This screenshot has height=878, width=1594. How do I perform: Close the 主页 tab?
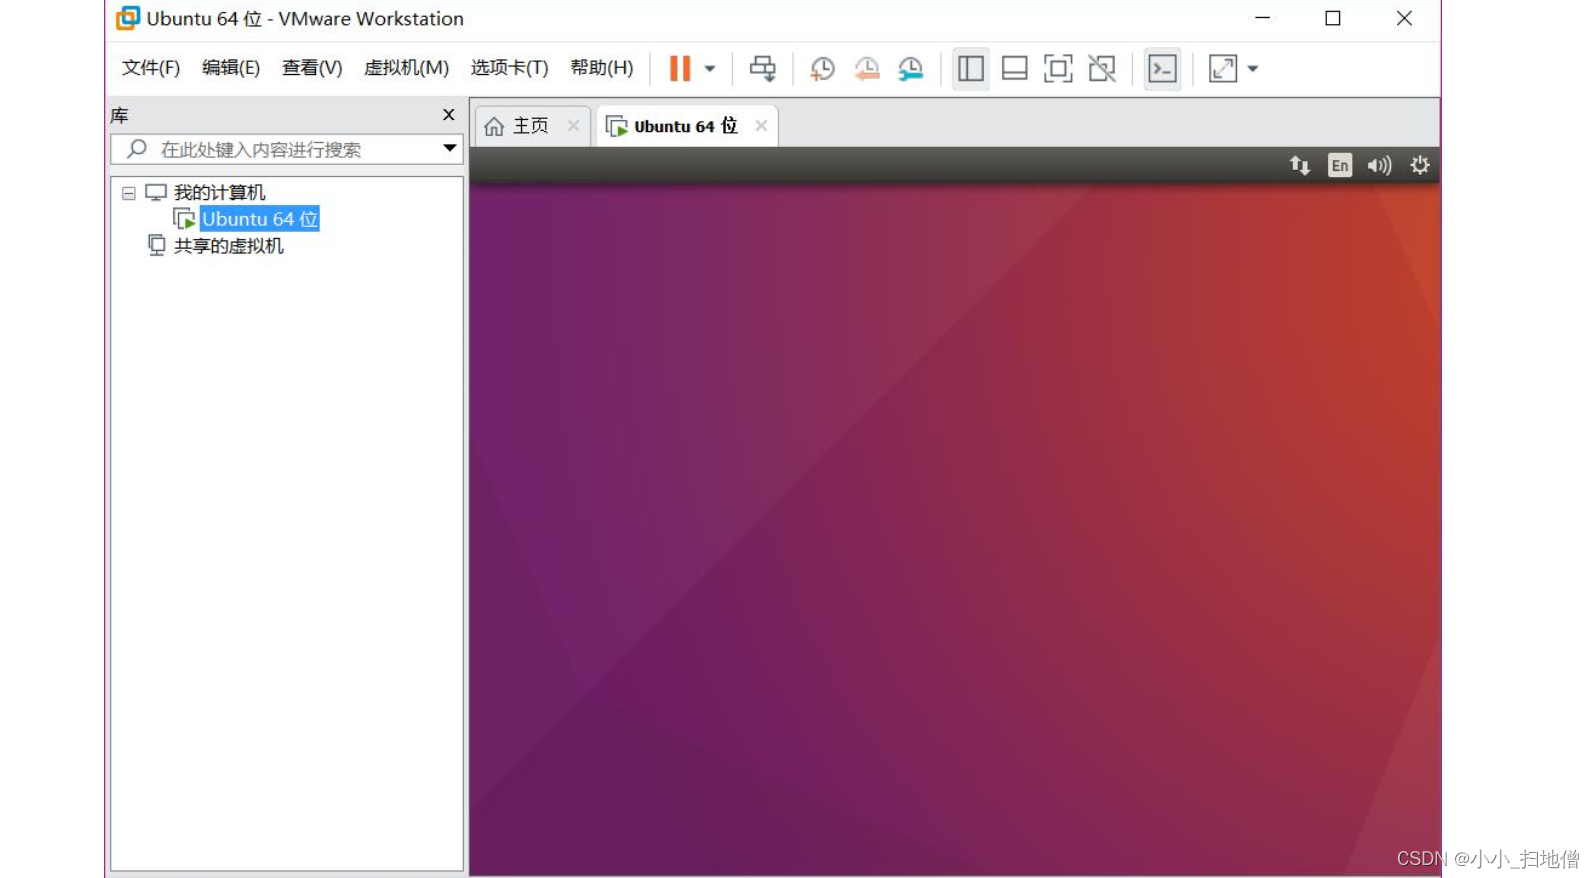point(573,125)
